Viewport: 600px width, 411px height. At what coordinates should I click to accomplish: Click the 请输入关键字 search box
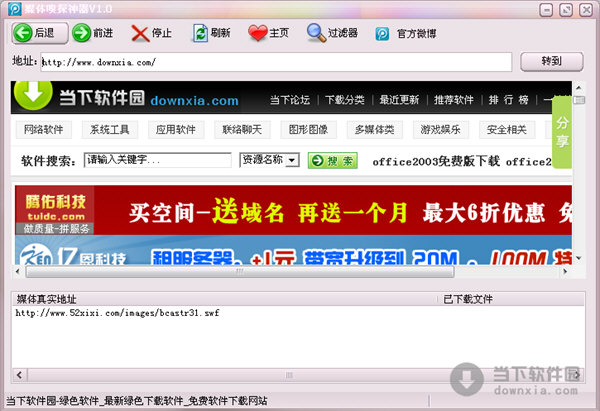click(x=158, y=160)
